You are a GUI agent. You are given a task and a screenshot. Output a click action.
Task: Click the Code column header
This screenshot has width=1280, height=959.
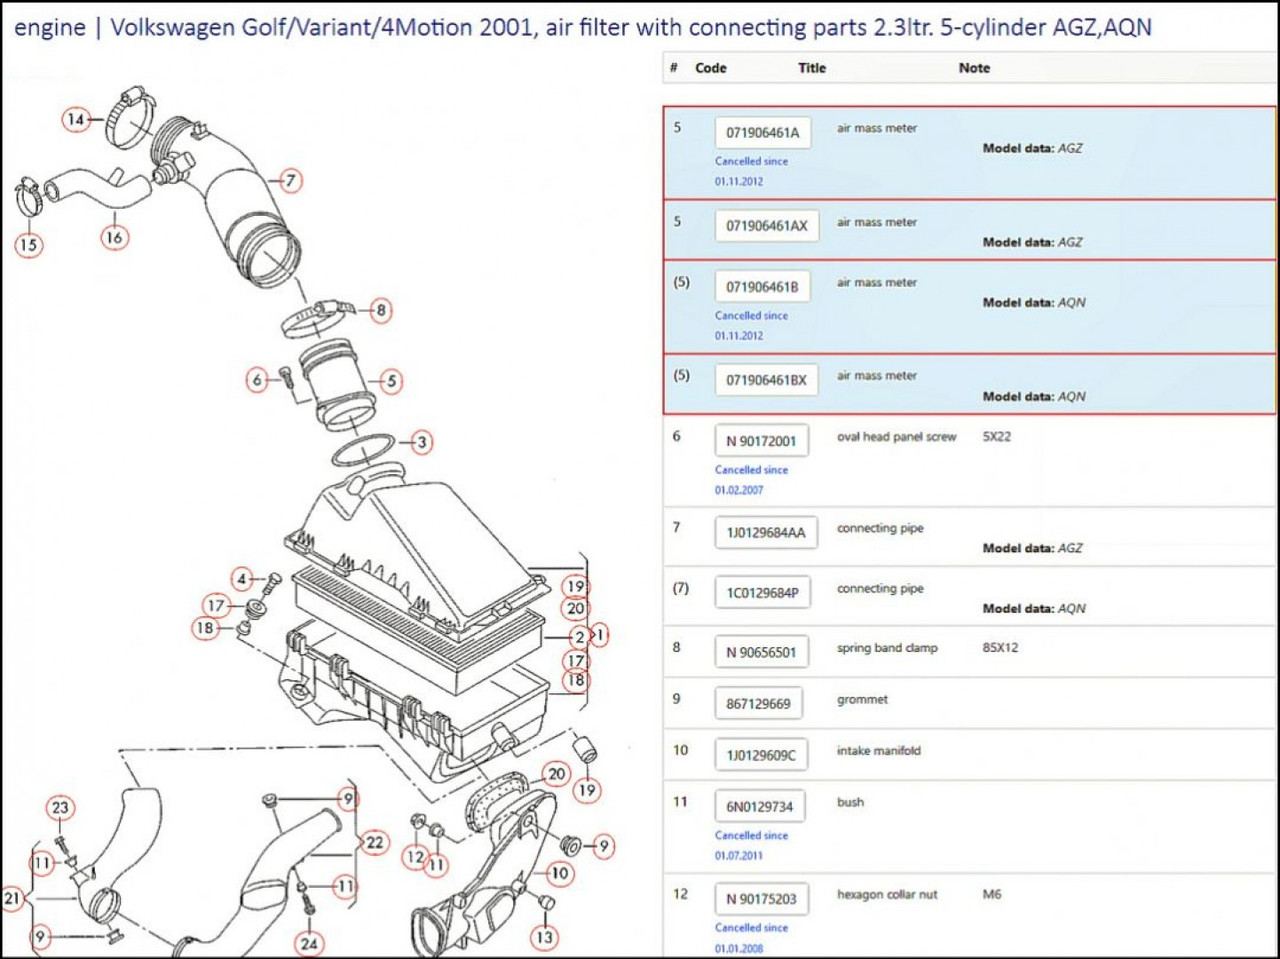(711, 68)
